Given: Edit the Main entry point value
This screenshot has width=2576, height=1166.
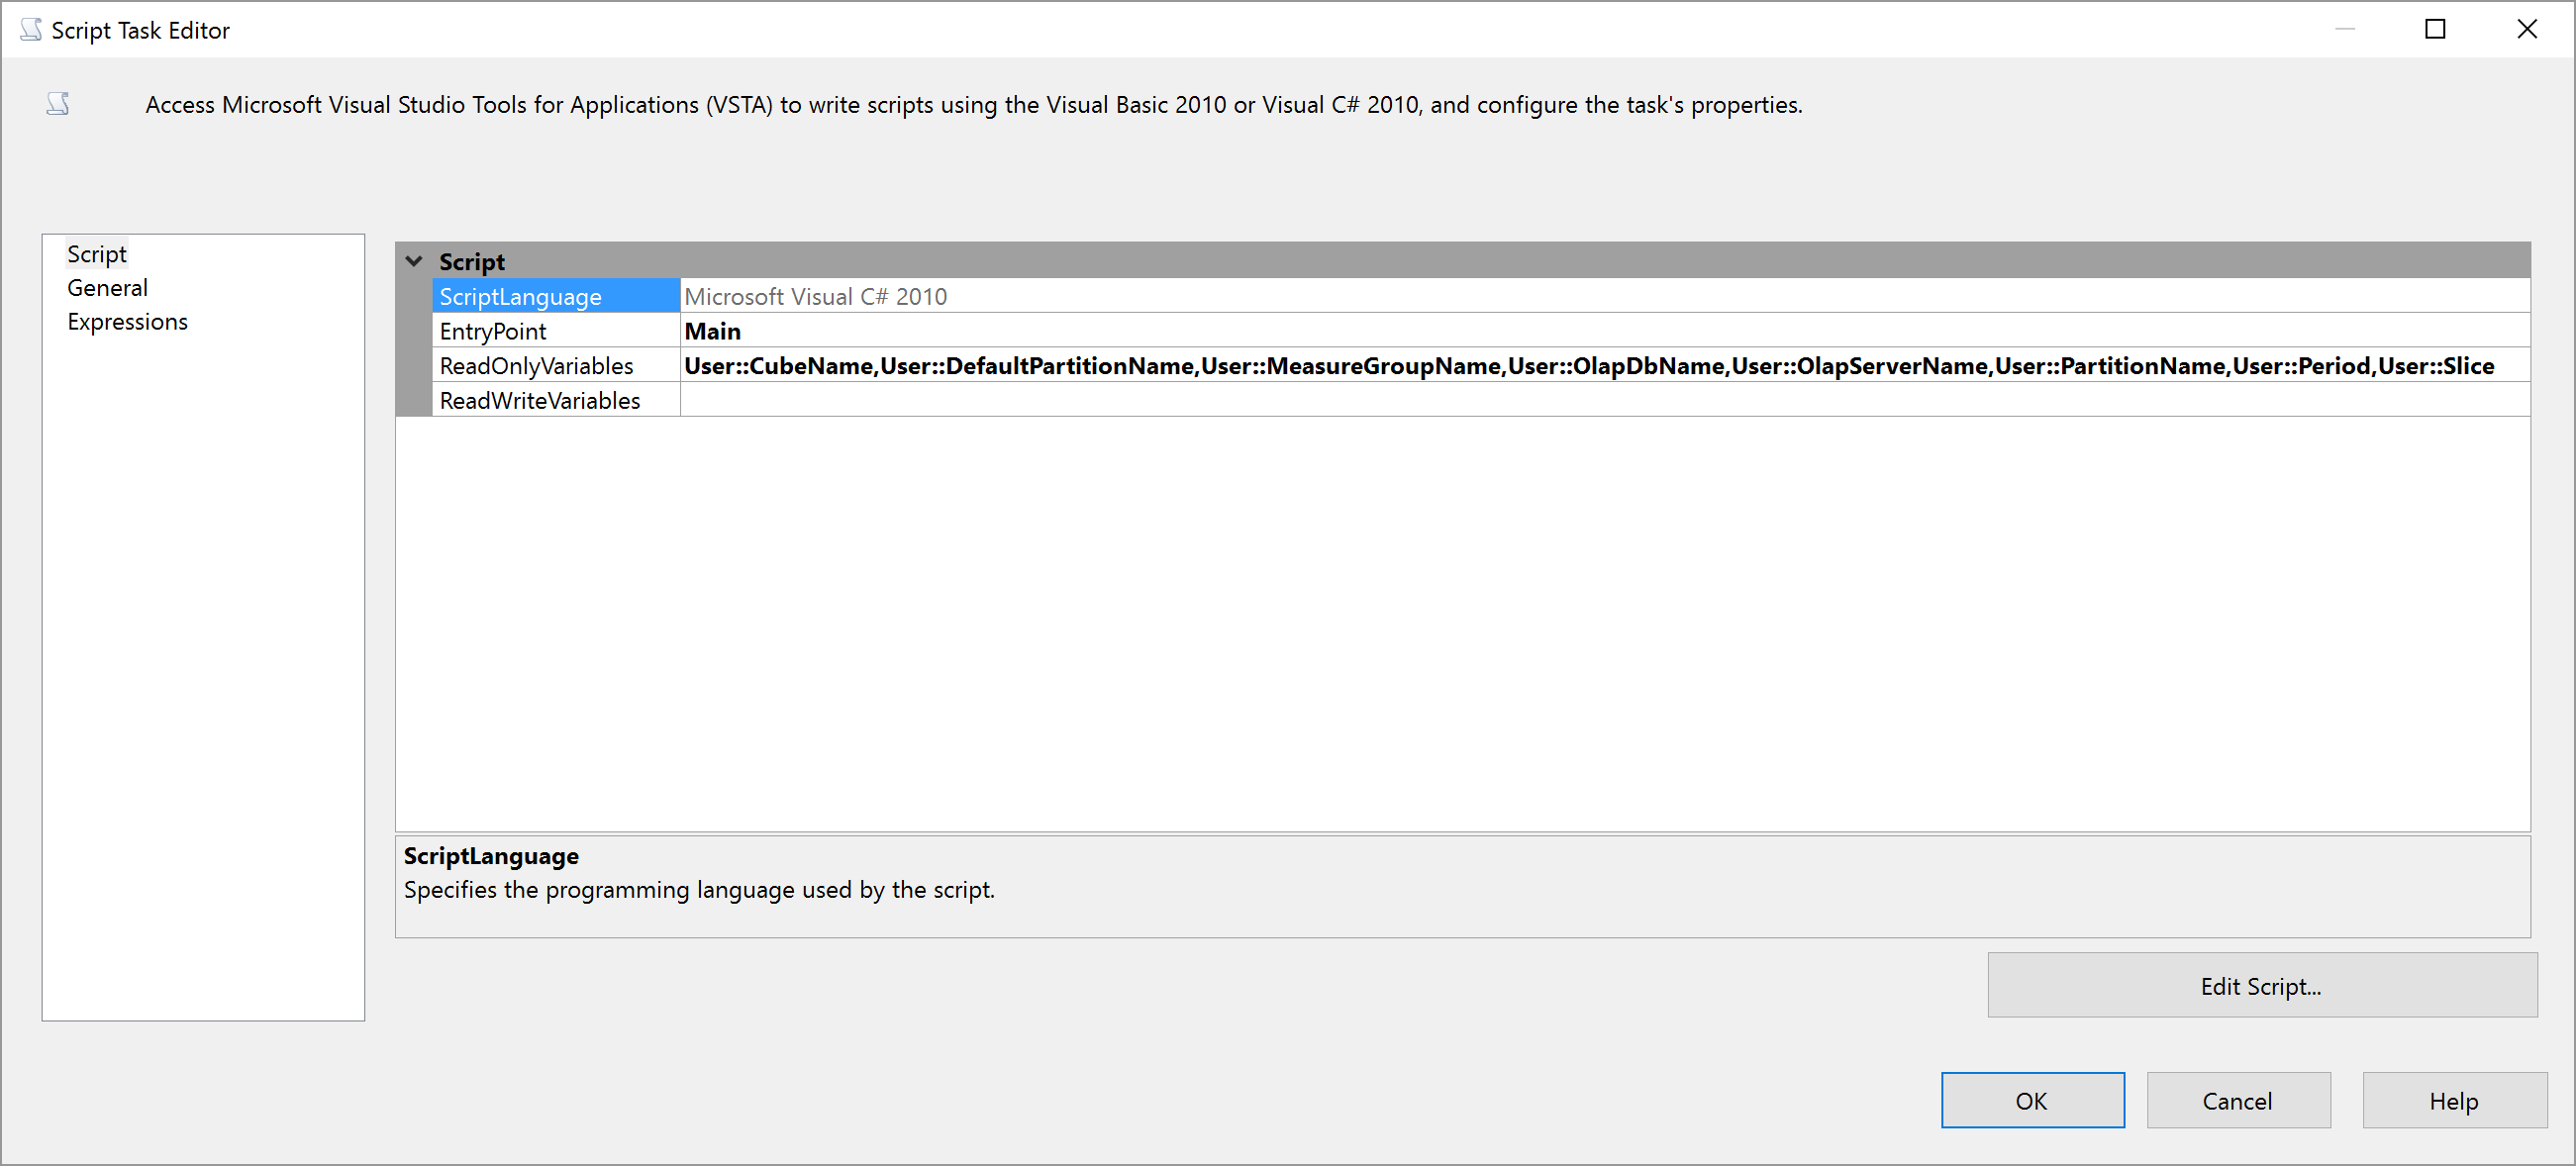Looking at the screenshot, I should [x=713, y=331].
